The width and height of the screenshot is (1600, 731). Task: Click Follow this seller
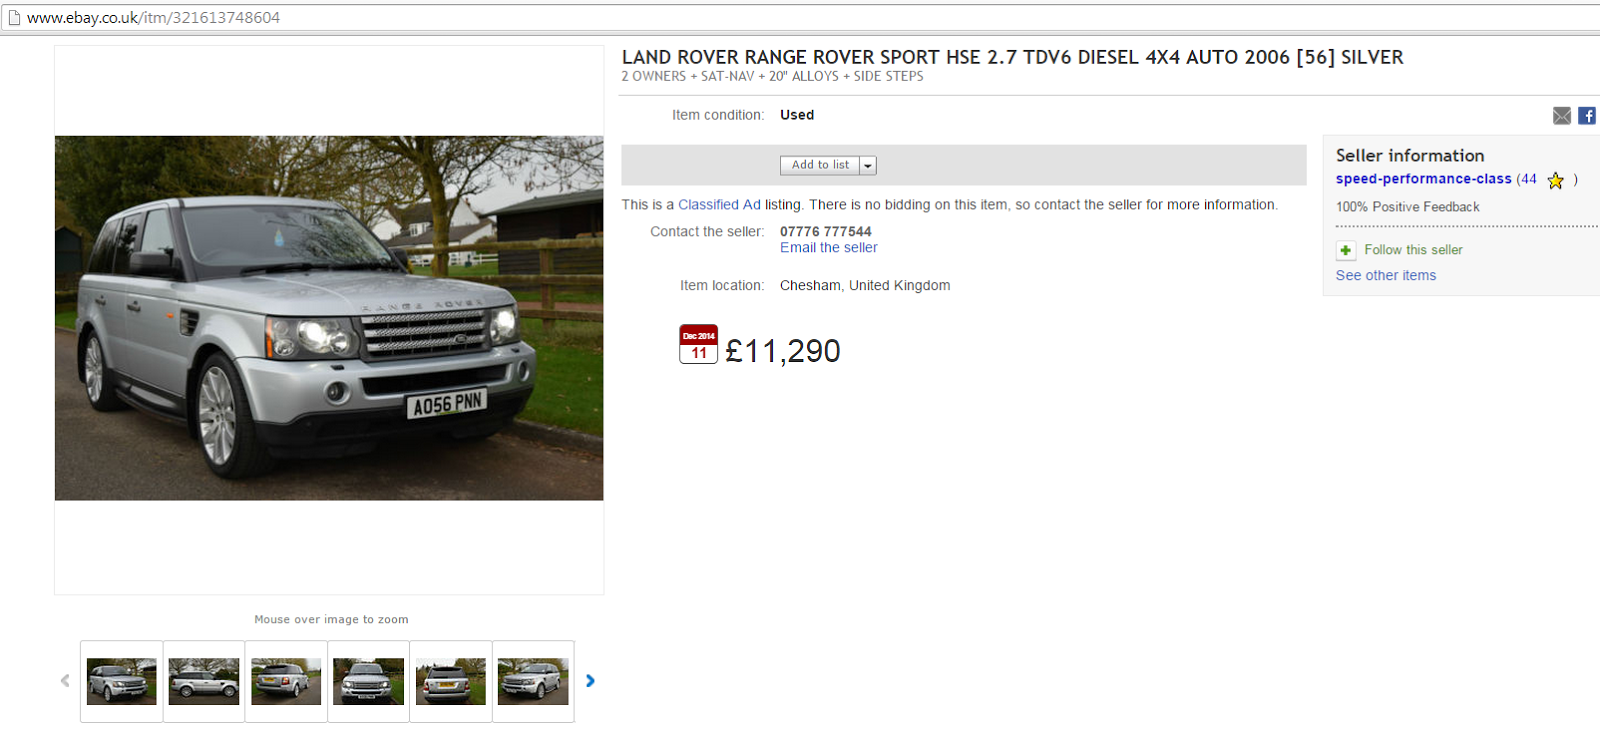coord(1413,250)
